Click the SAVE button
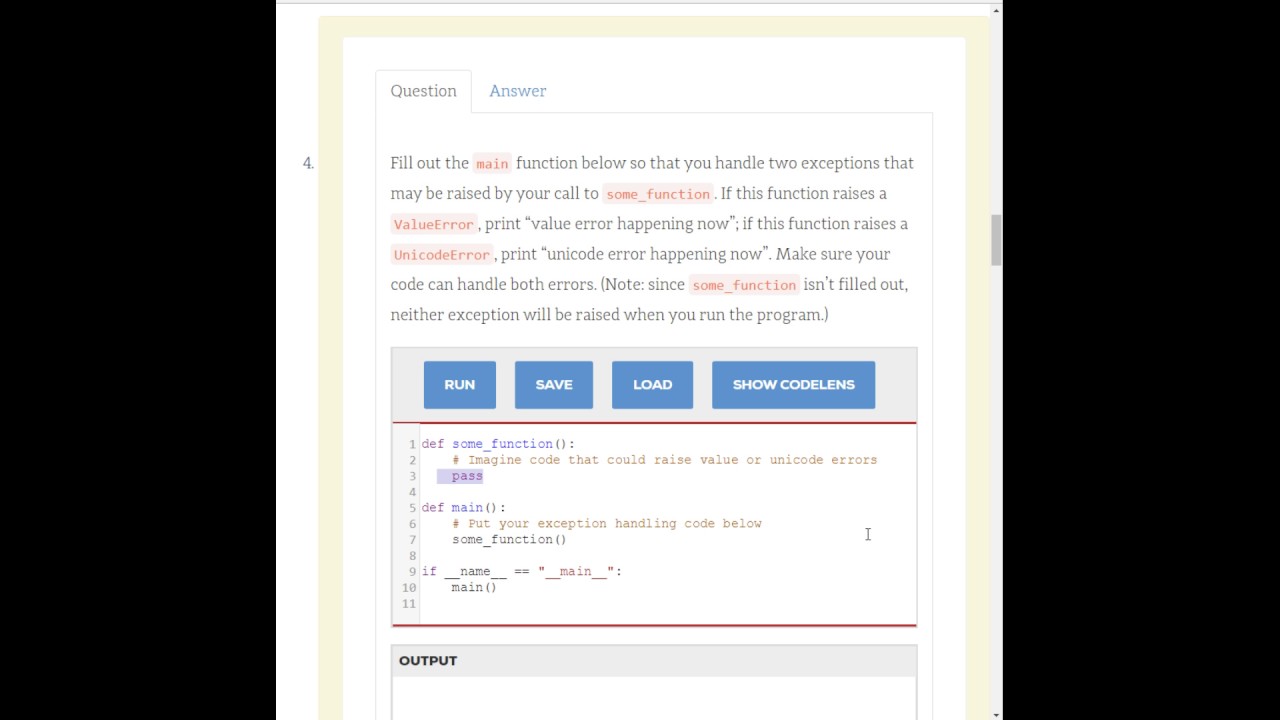 [x=553, y=385]
